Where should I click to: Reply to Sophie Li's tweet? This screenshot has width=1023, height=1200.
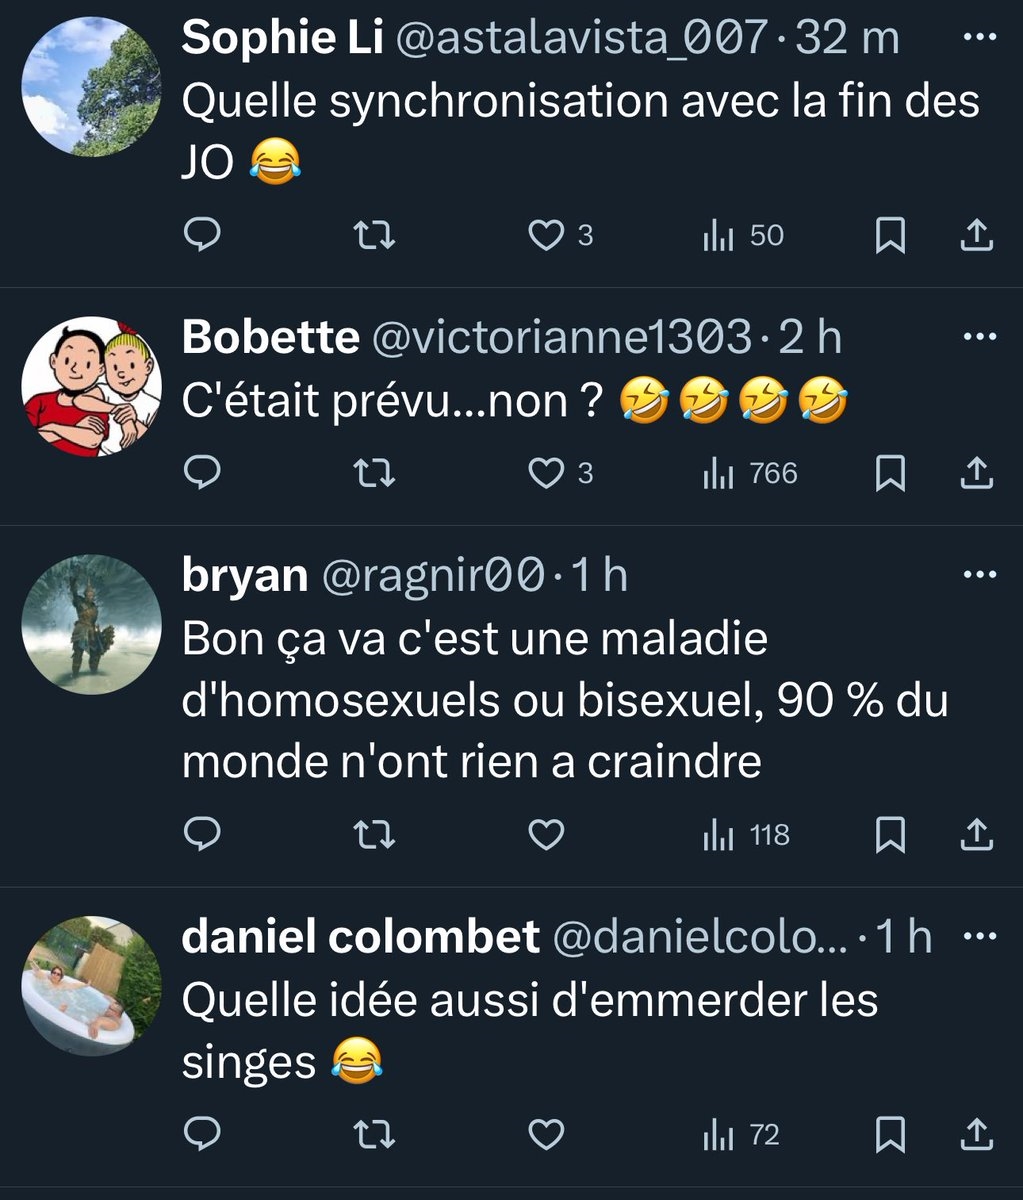[204, 236]
